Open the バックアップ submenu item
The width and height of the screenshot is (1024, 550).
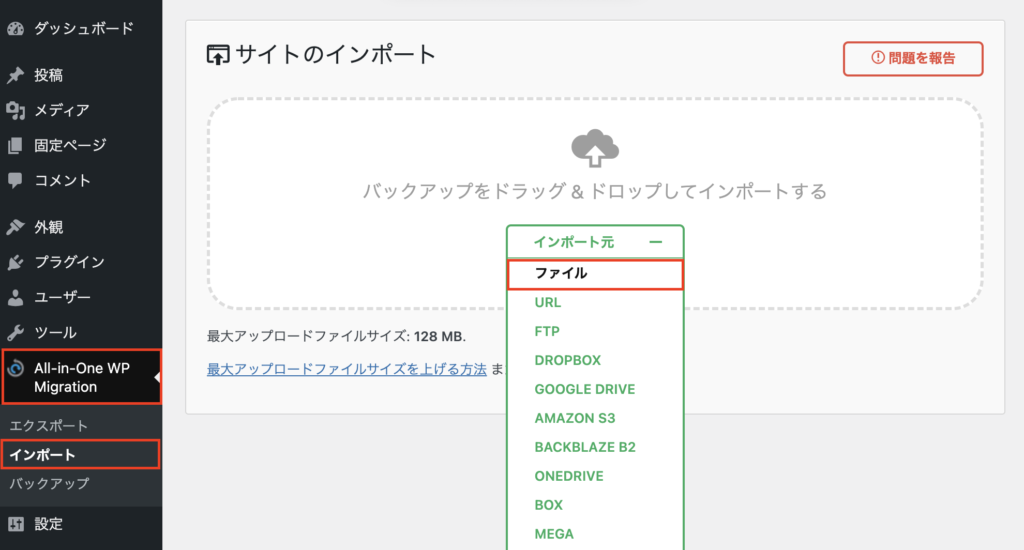click(49, 484)
